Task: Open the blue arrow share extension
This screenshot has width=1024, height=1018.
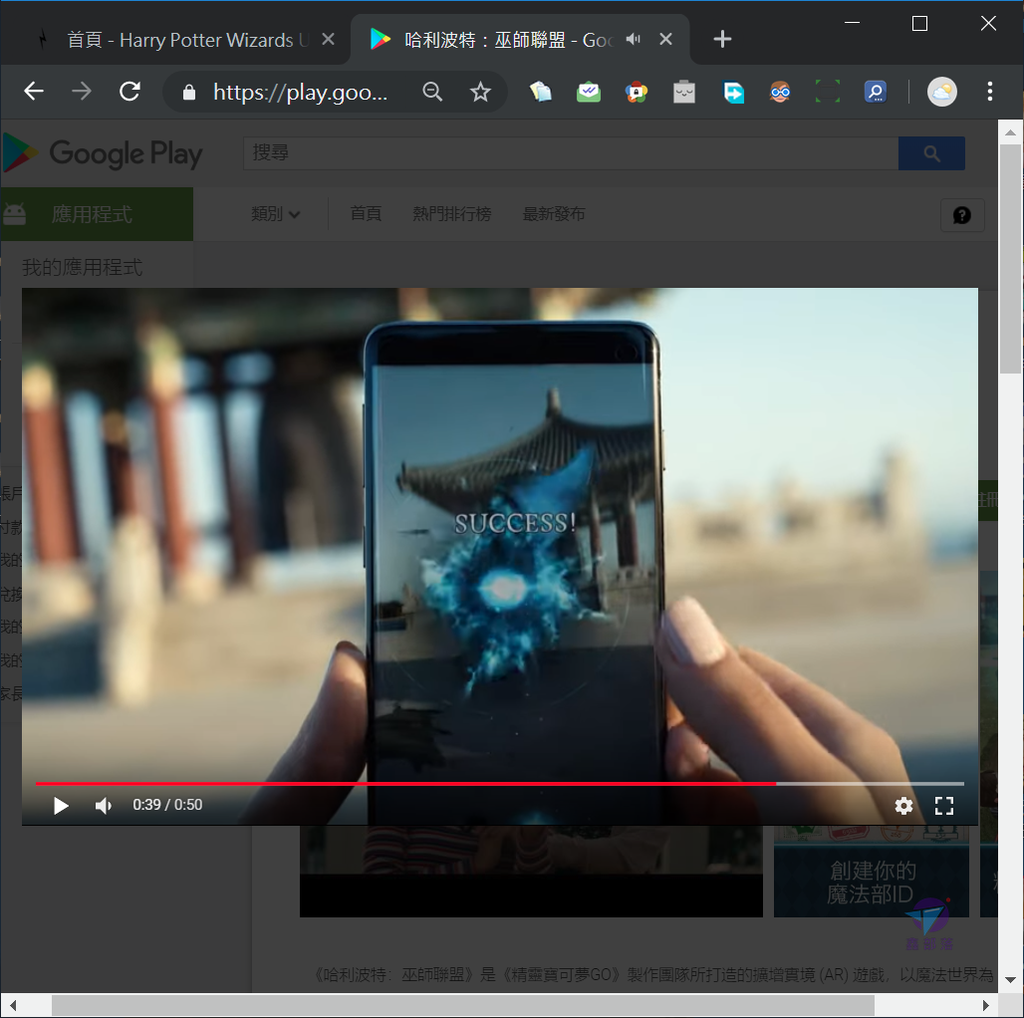Action: point(733,91)
